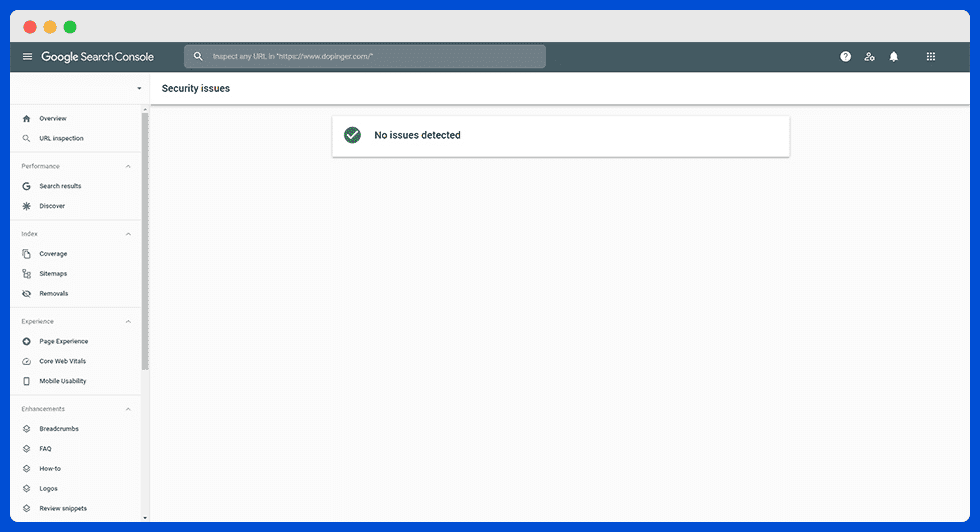Click the Sitemaps tree icon
980x532 pixels.
(26, 273)
